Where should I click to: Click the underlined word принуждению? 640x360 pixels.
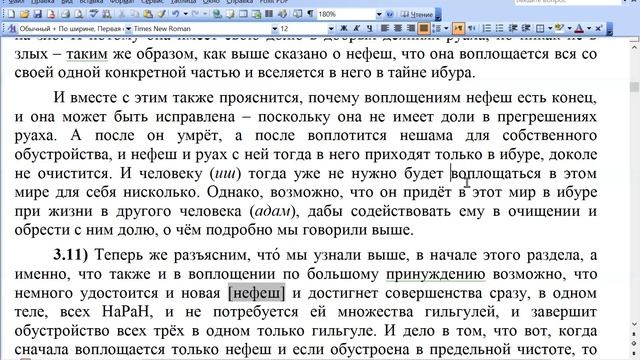point(436,274)
